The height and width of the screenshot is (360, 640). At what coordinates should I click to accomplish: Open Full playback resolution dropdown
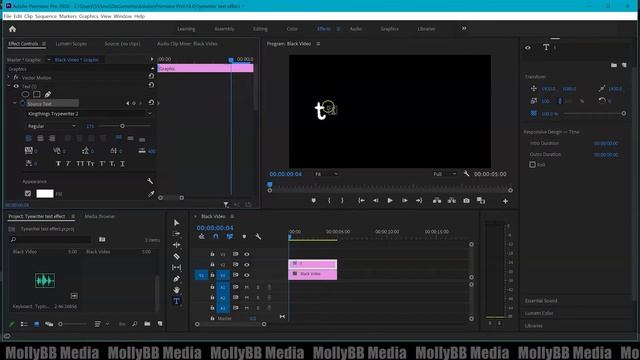pyautogui.click(x=444, y=174)
